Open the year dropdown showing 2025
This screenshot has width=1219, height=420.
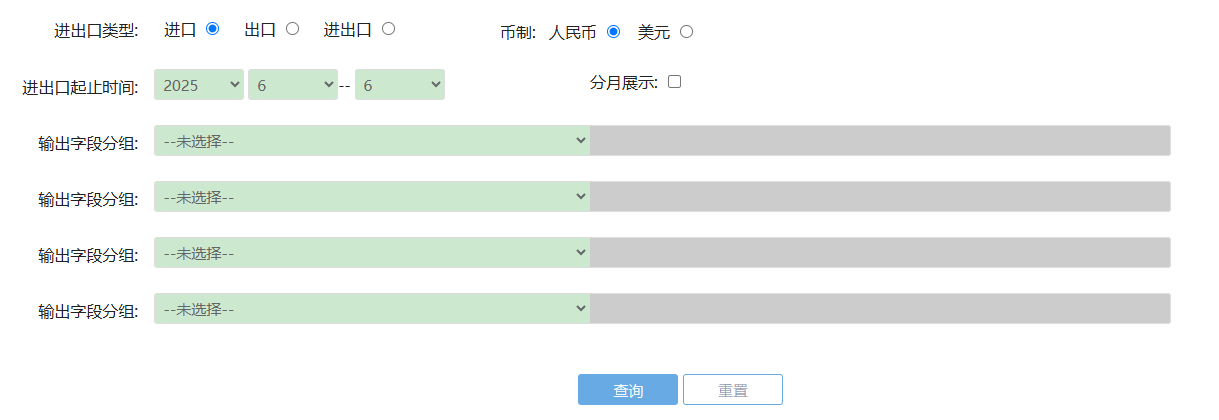pos(199,85)
